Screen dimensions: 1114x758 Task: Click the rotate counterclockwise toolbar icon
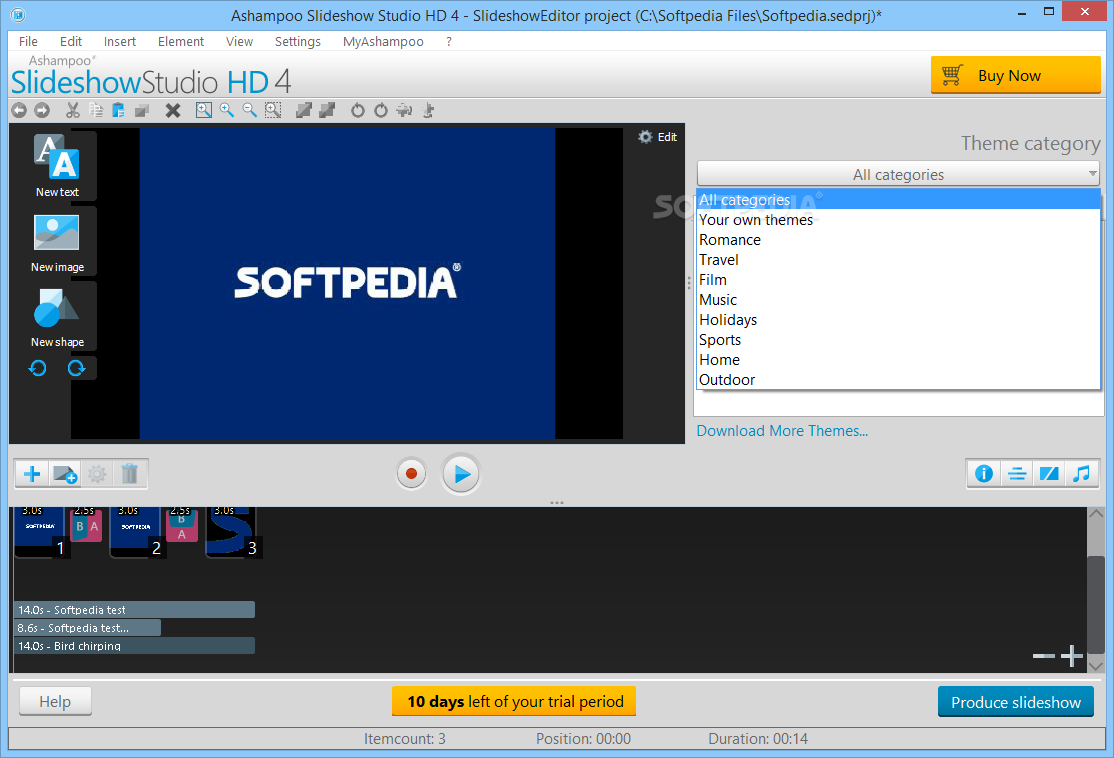click(357, 110)
